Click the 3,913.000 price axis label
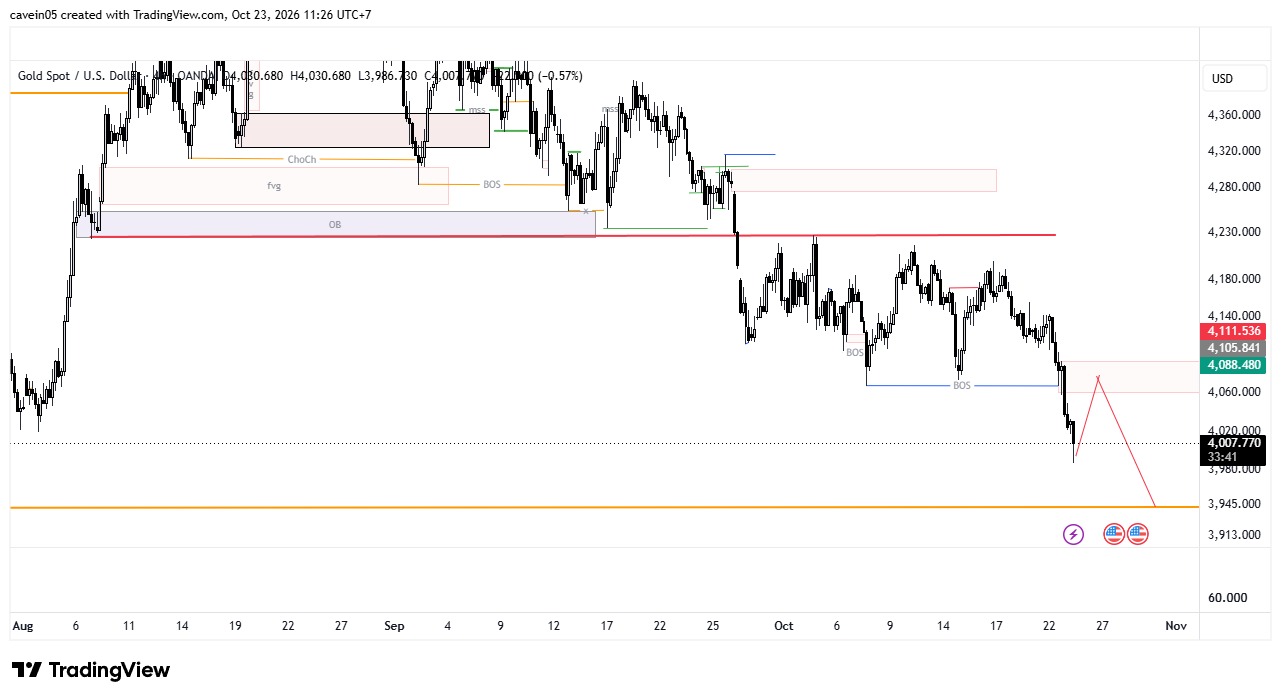The height and width of the screenshot is (700, 1281). 1232,535
